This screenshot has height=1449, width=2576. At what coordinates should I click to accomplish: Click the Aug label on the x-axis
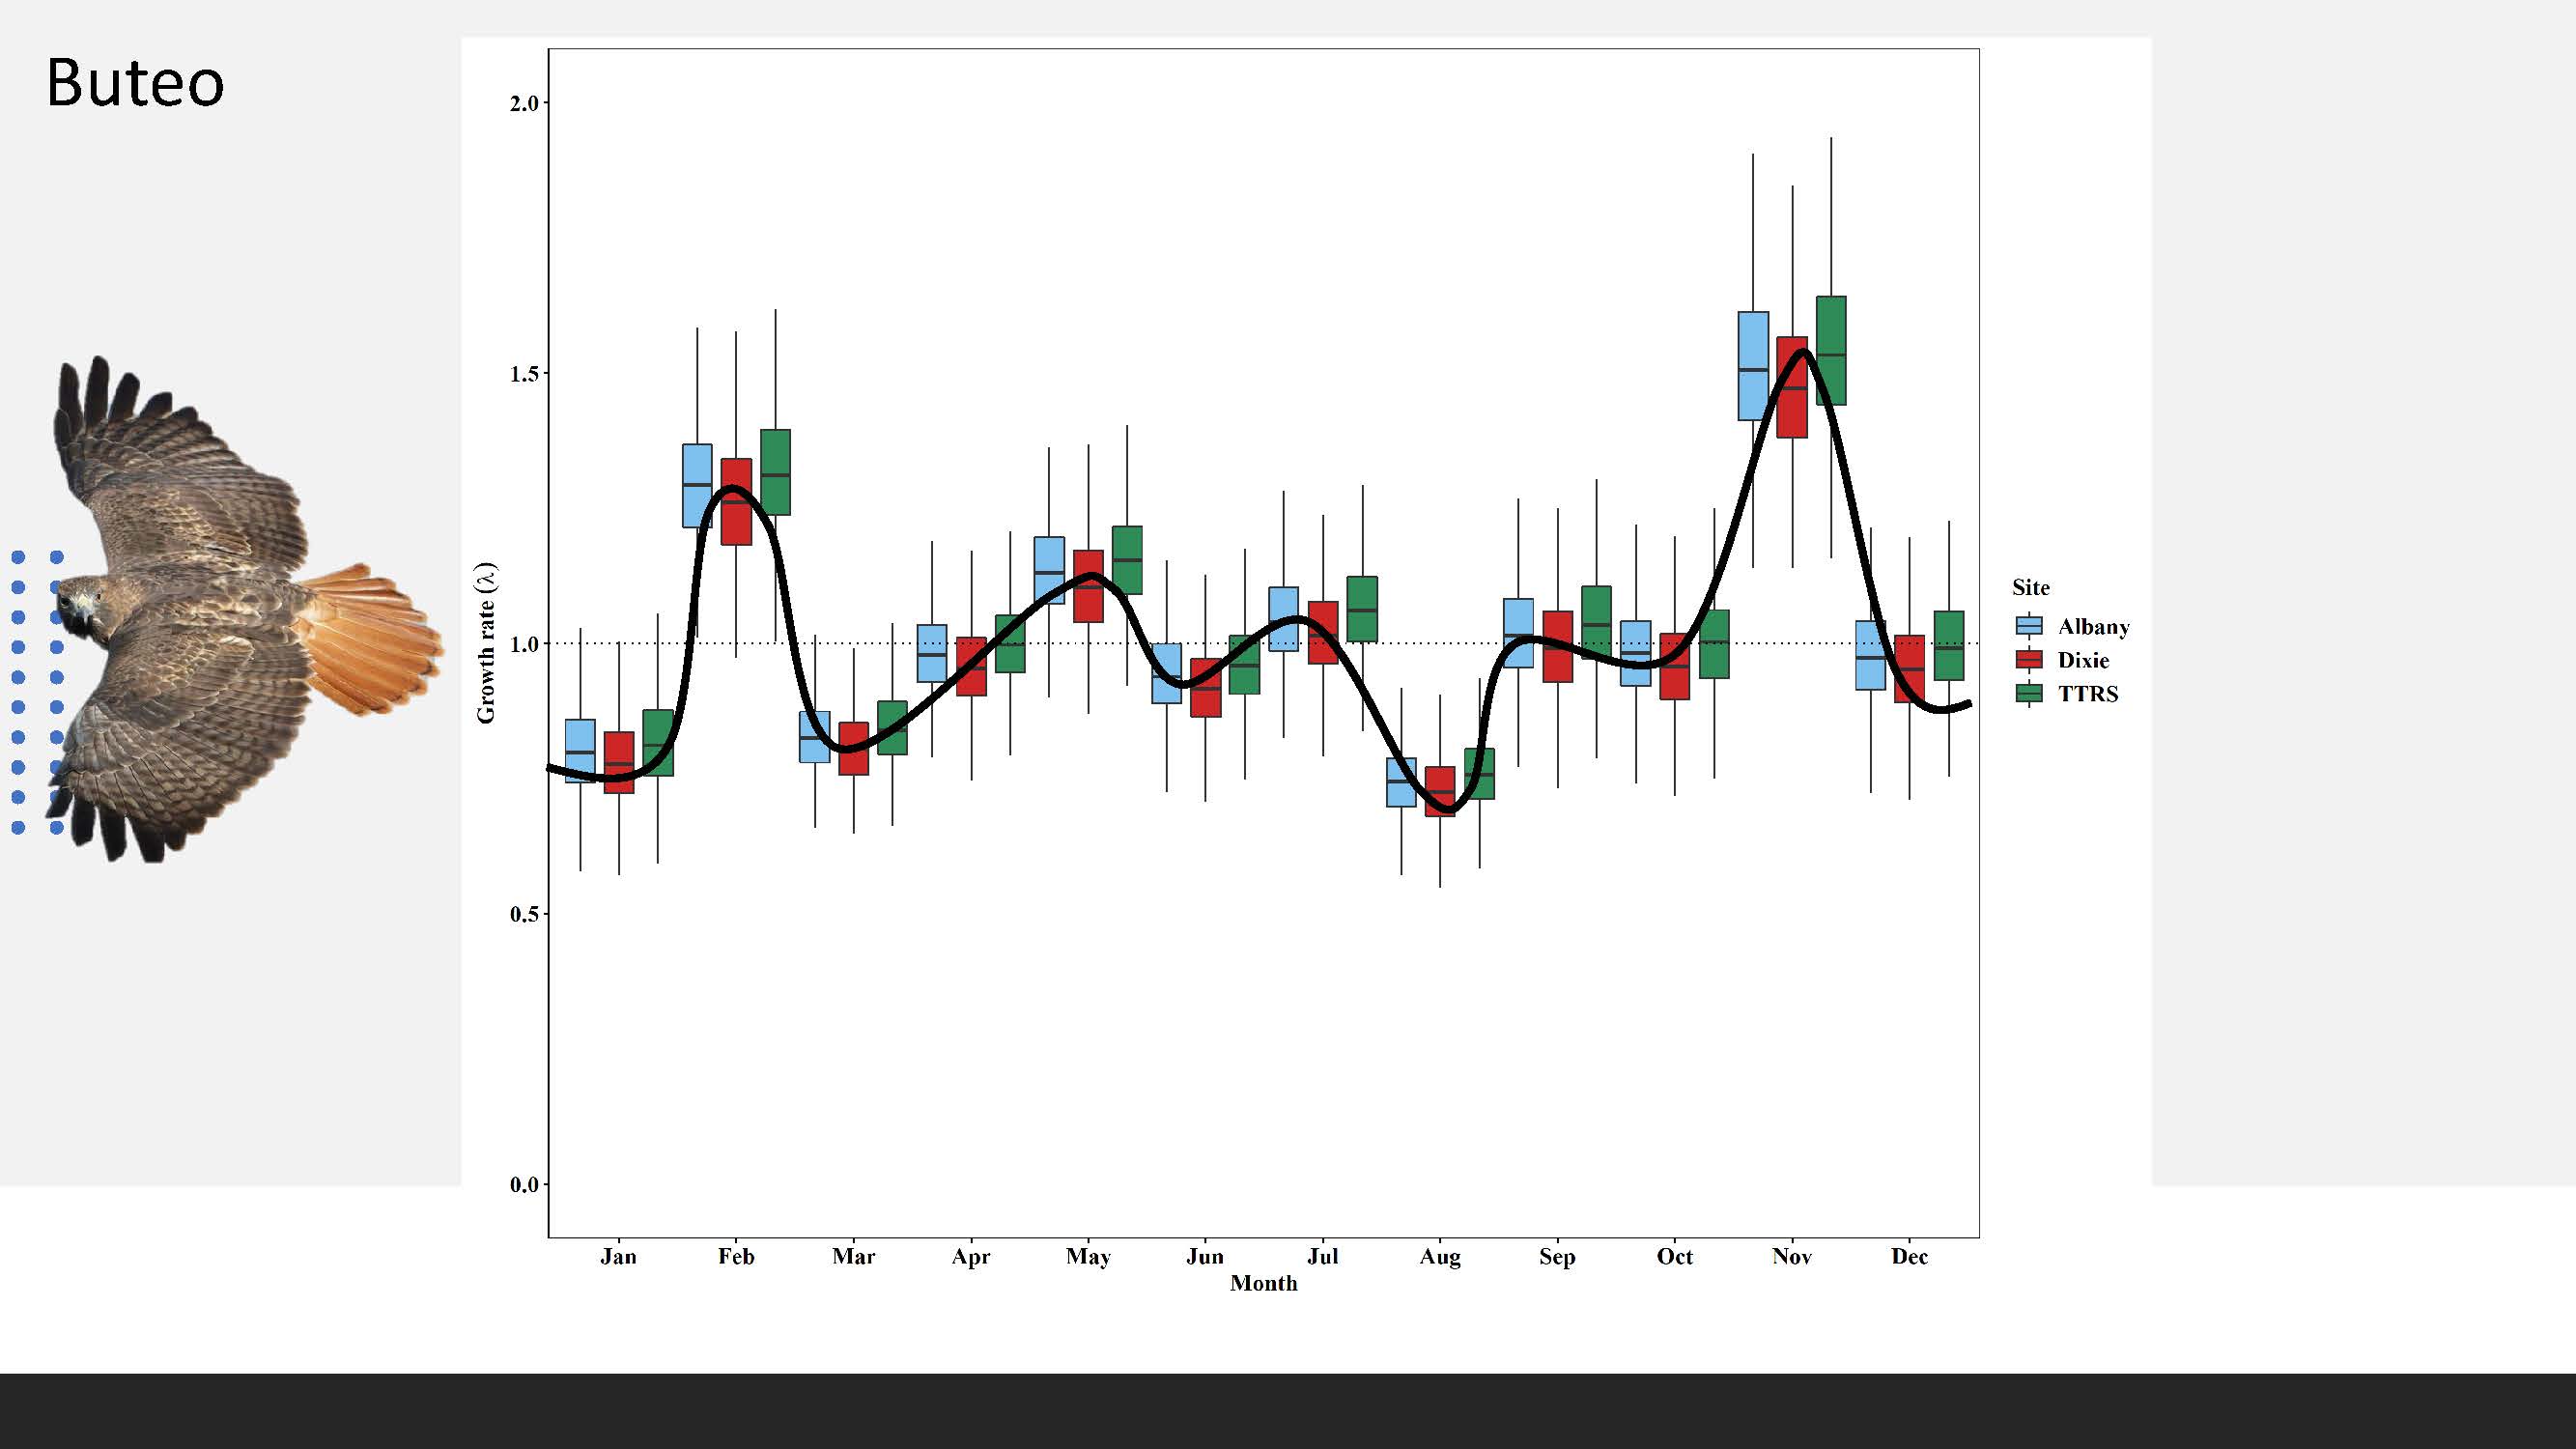point(1439,1257)
